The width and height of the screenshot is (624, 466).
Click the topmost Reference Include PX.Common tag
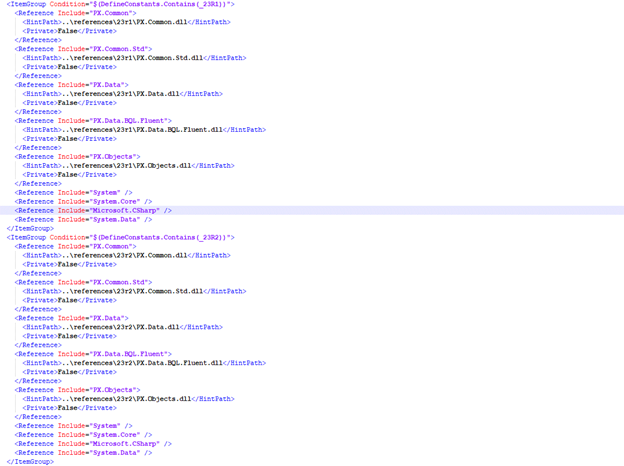tap(75, 13)
